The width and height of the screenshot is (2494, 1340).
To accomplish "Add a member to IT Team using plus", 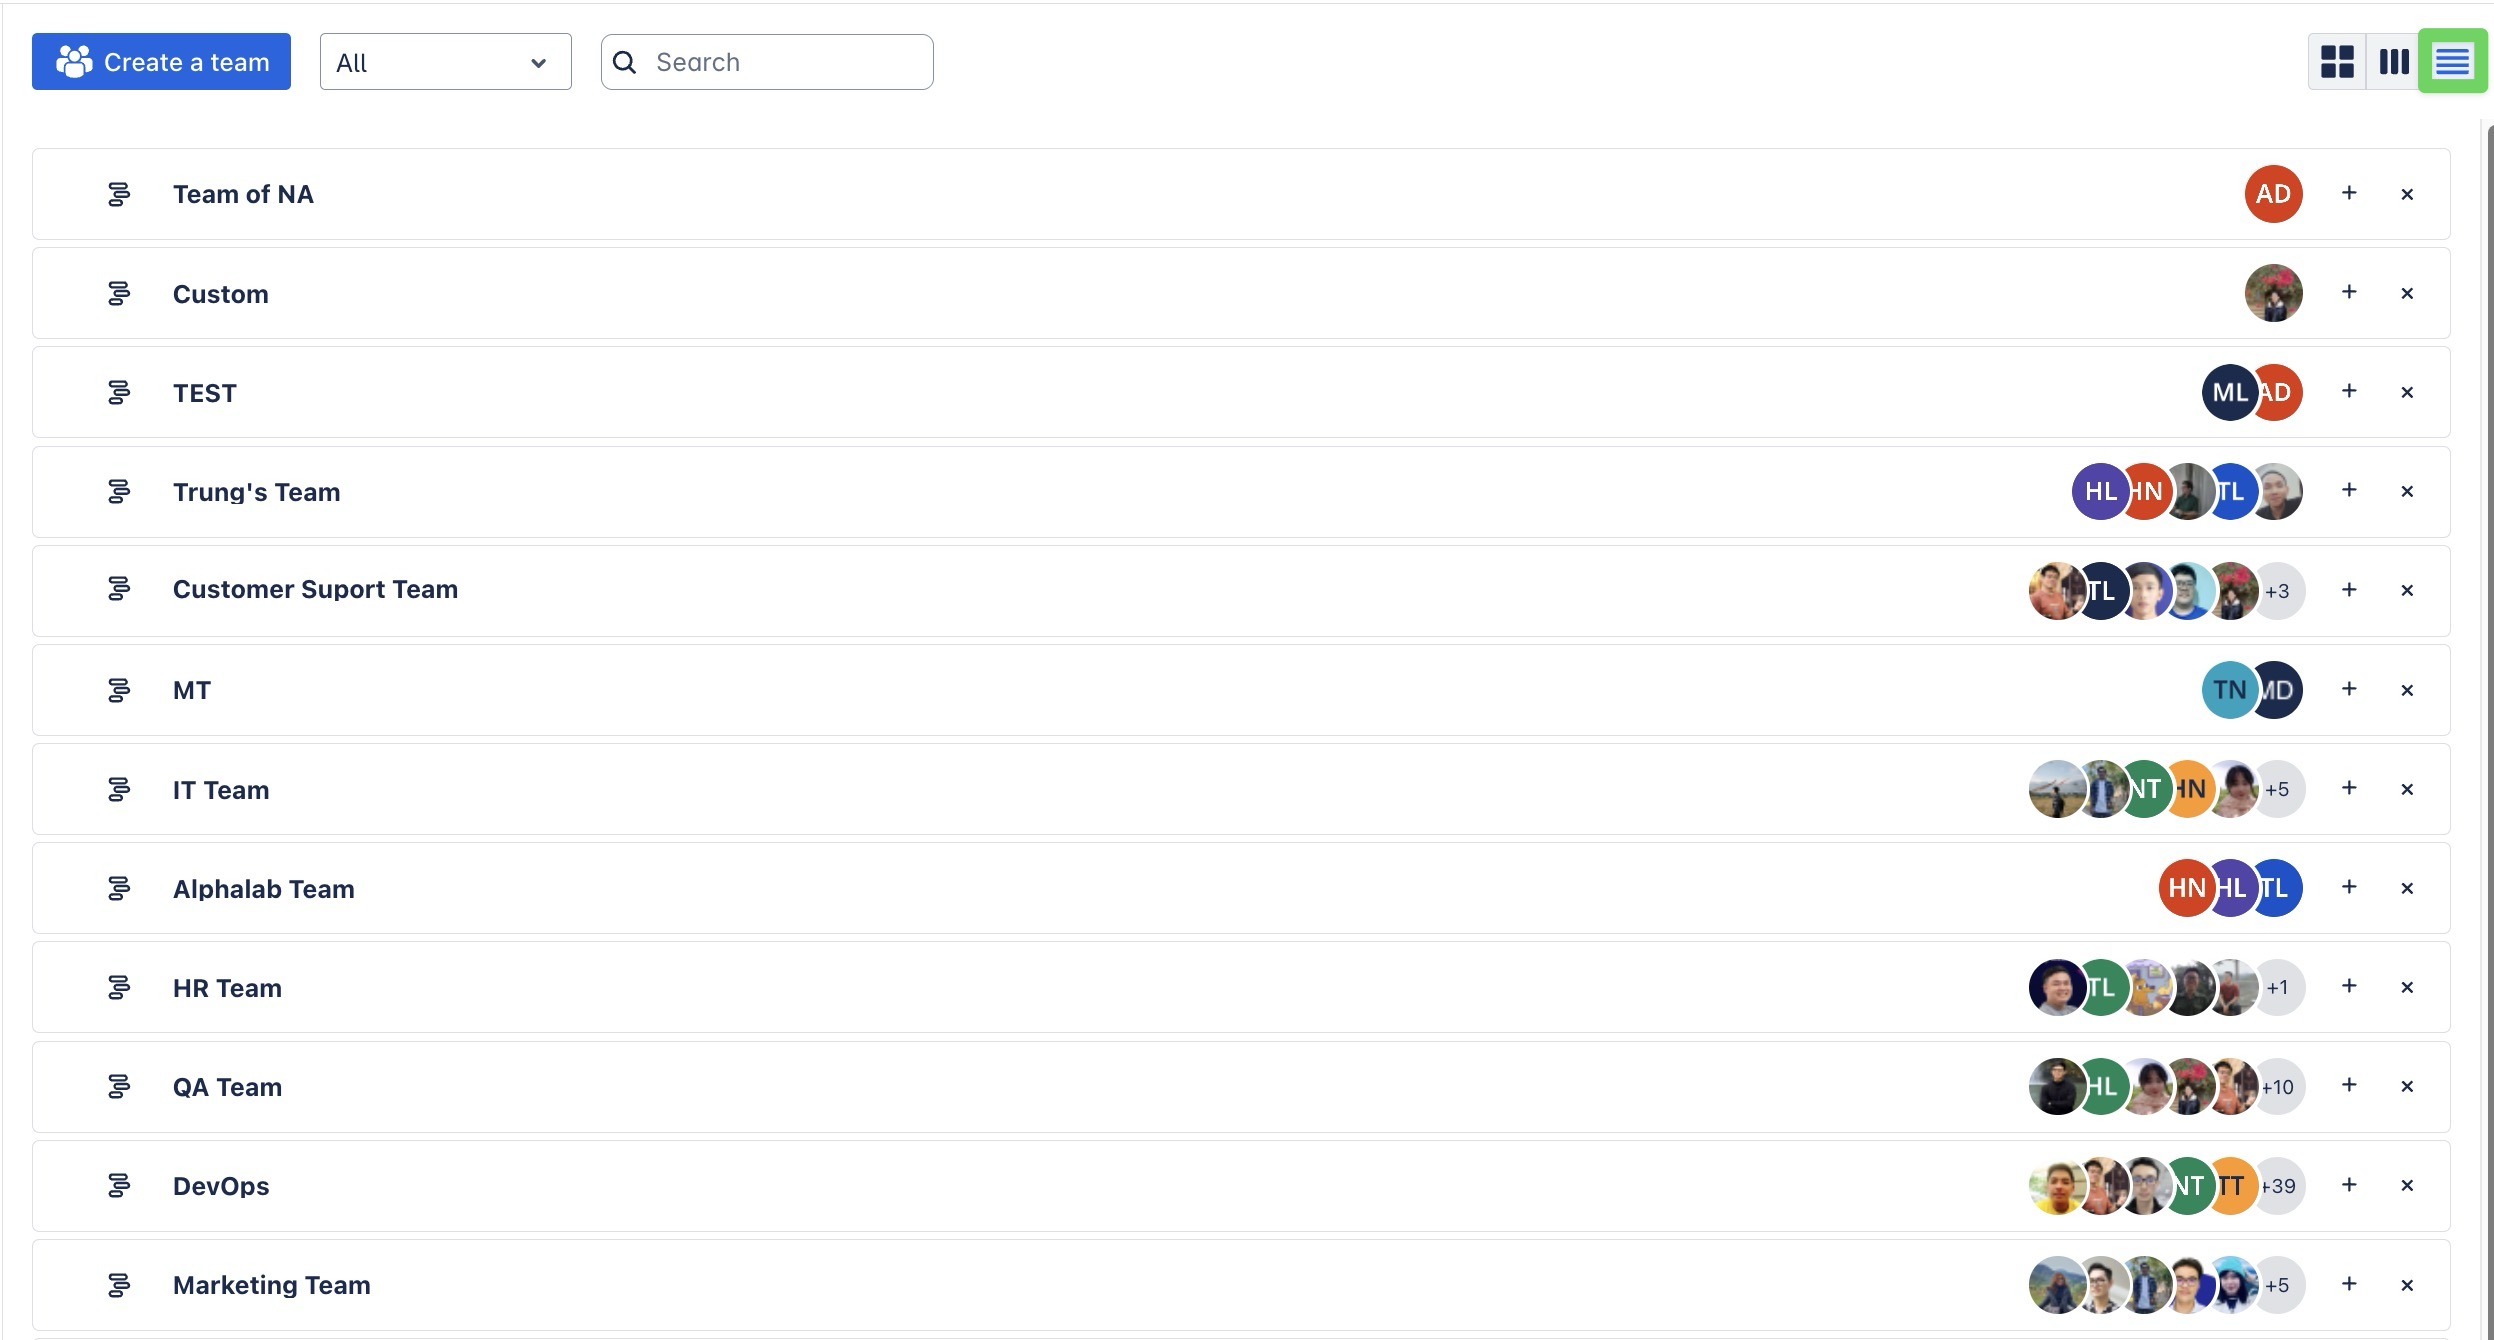I will 2349,788.
